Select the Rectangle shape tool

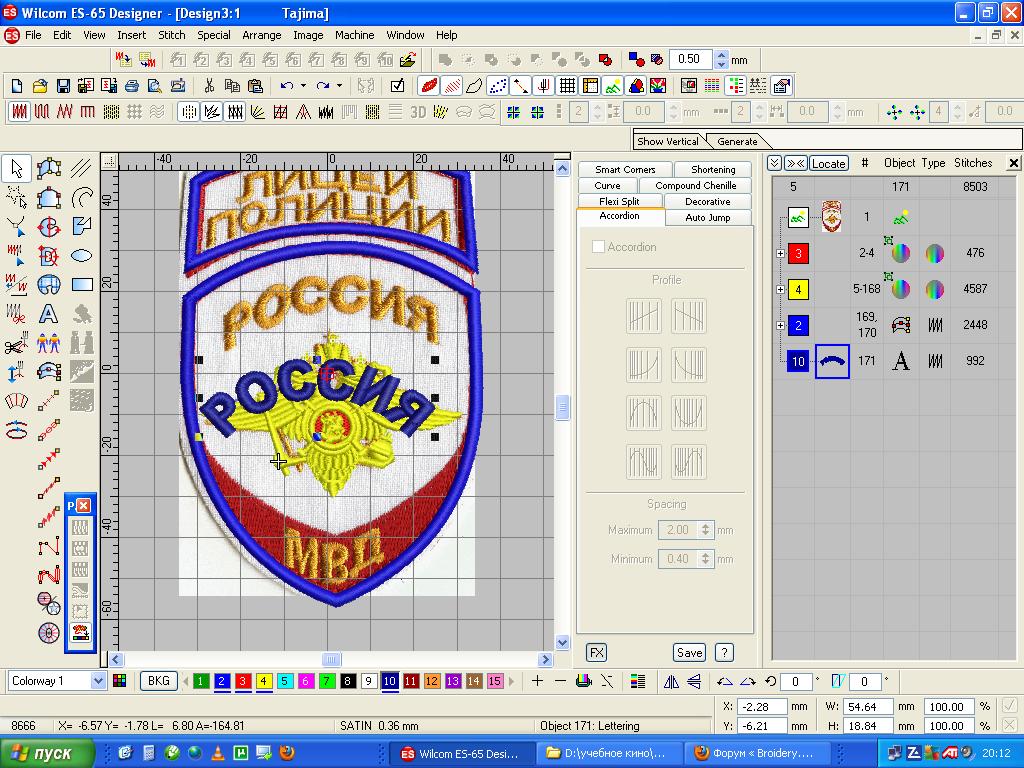81,285
